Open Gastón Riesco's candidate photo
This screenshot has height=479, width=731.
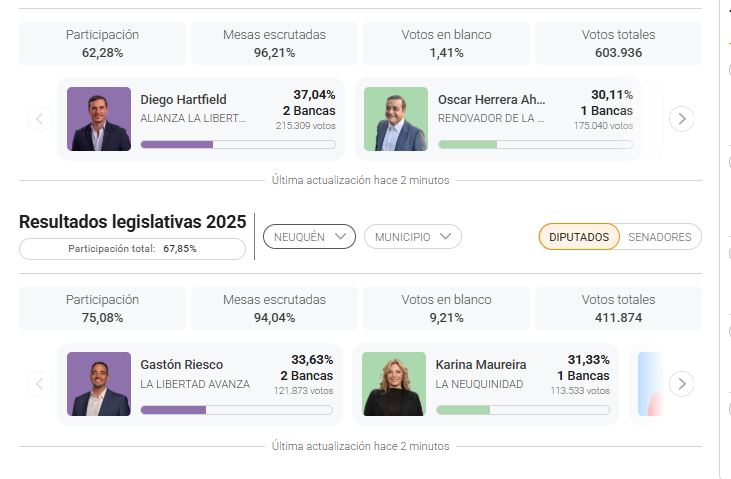point(99,384)
